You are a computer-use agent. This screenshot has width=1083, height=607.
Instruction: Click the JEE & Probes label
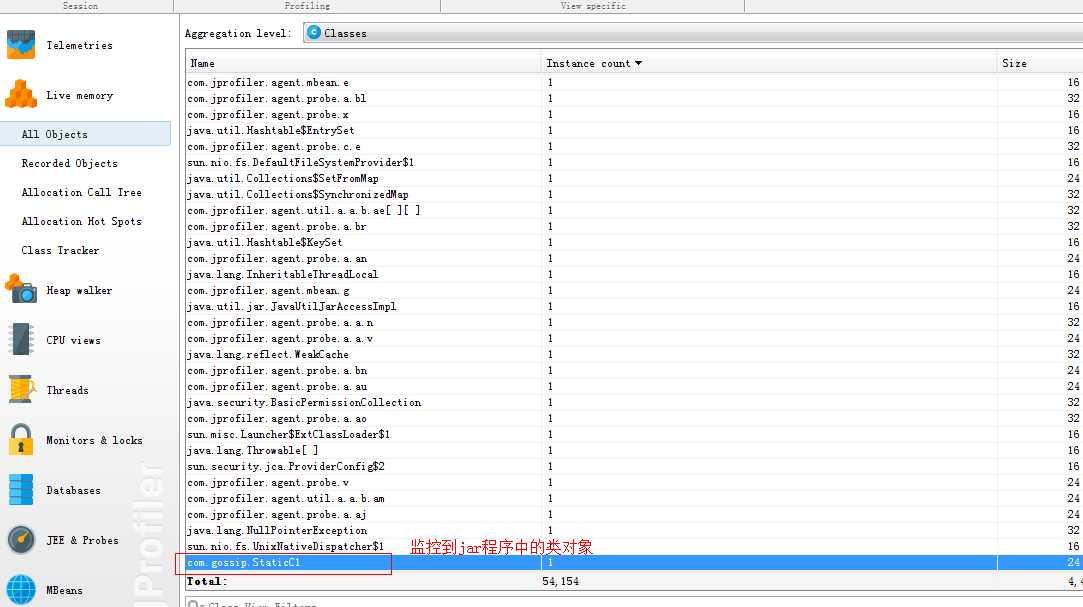[82, 540]
